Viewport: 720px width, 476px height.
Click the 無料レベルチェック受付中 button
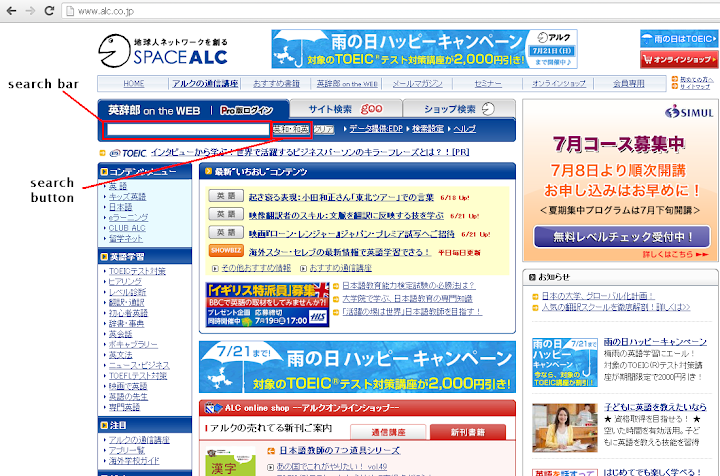tap(622, 236)
